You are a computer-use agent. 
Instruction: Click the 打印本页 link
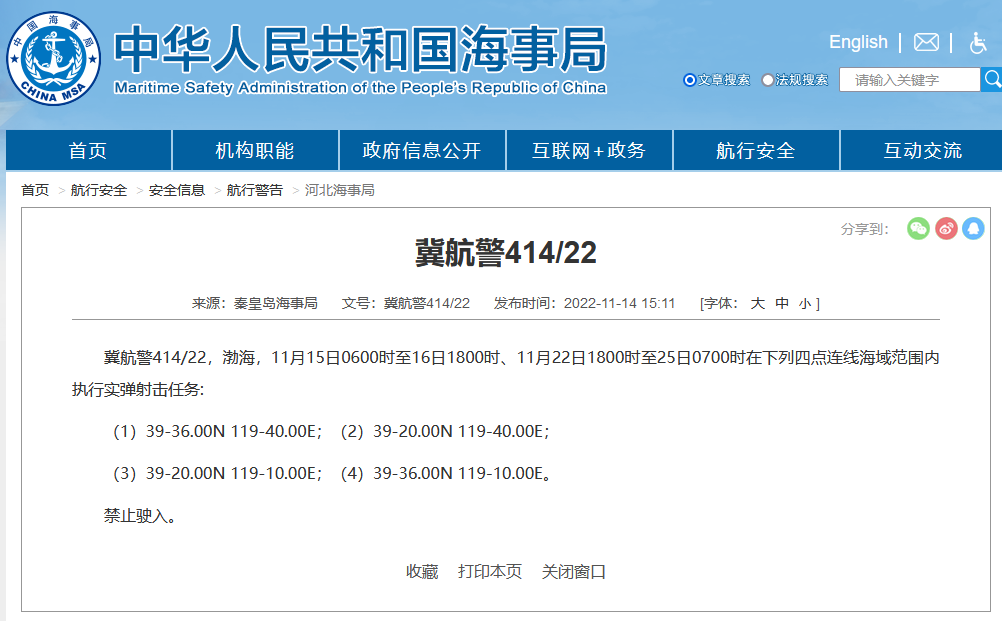tap(490, 571)
